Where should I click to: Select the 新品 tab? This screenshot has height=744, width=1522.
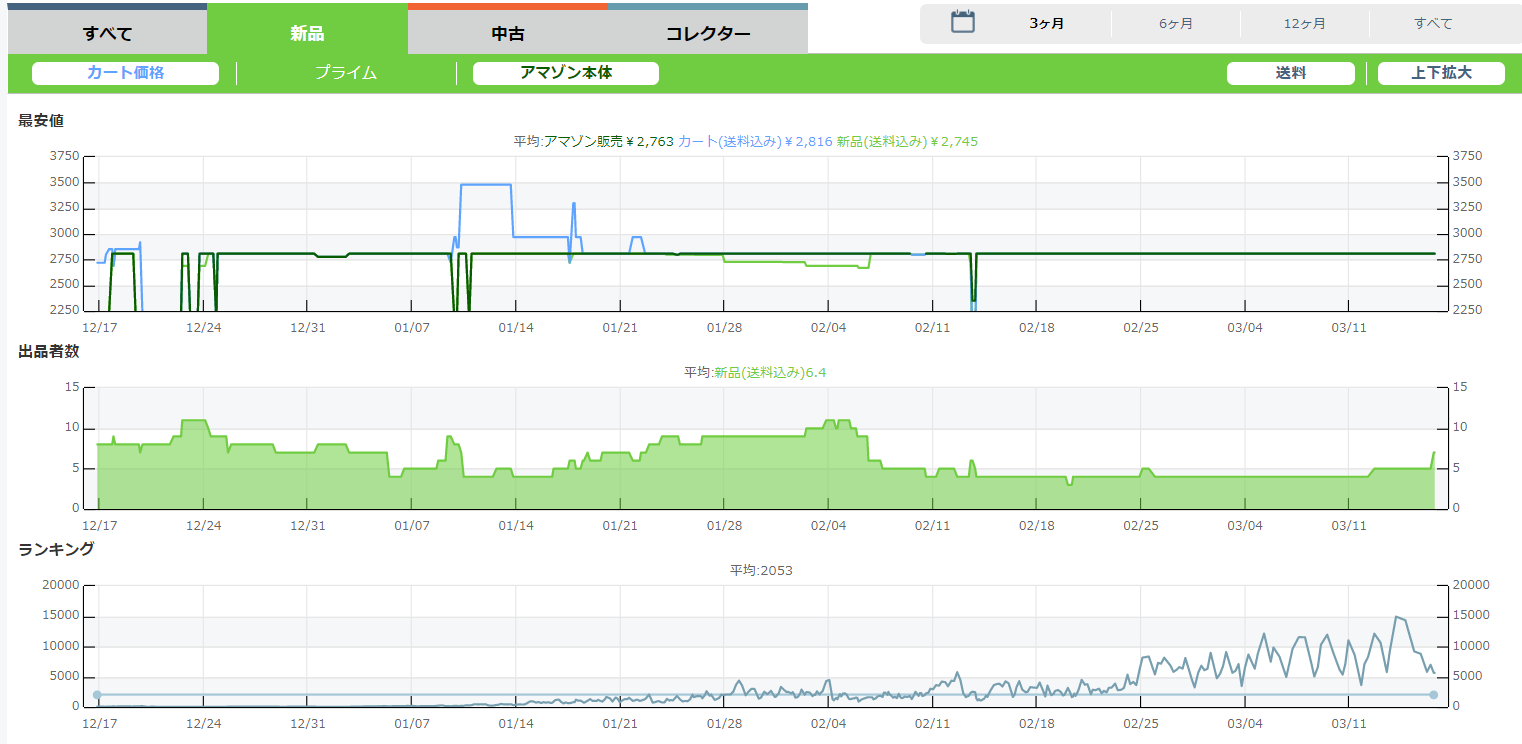tap(307, 33)
